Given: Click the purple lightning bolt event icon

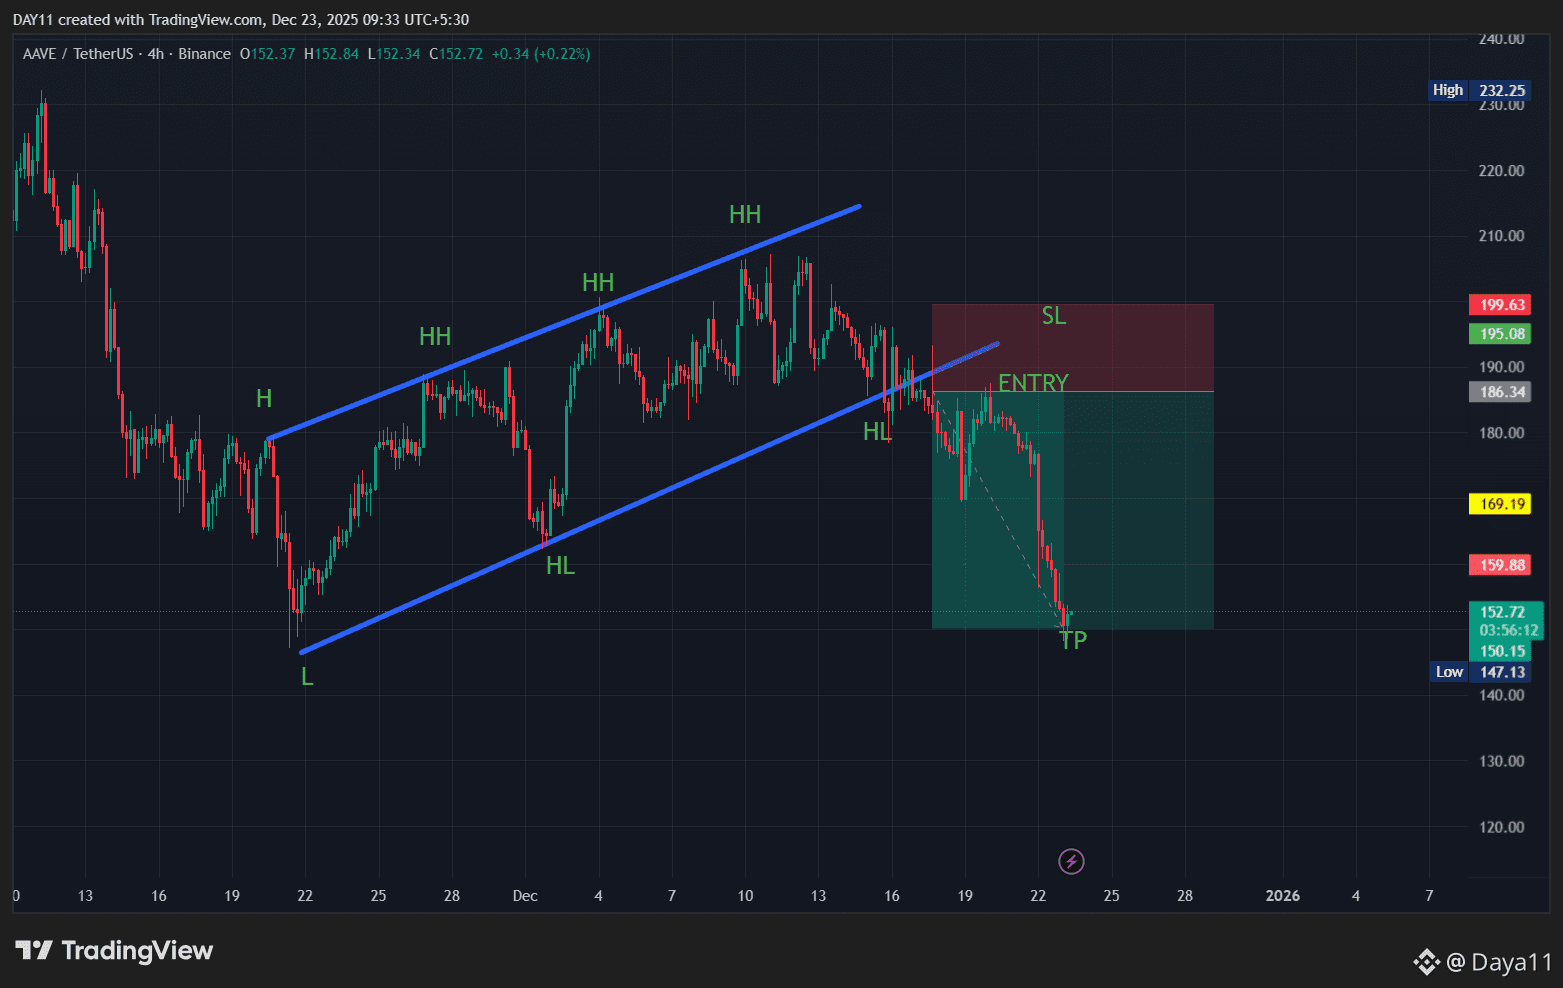Looking at the screenshot, I should coord(1071,861).
